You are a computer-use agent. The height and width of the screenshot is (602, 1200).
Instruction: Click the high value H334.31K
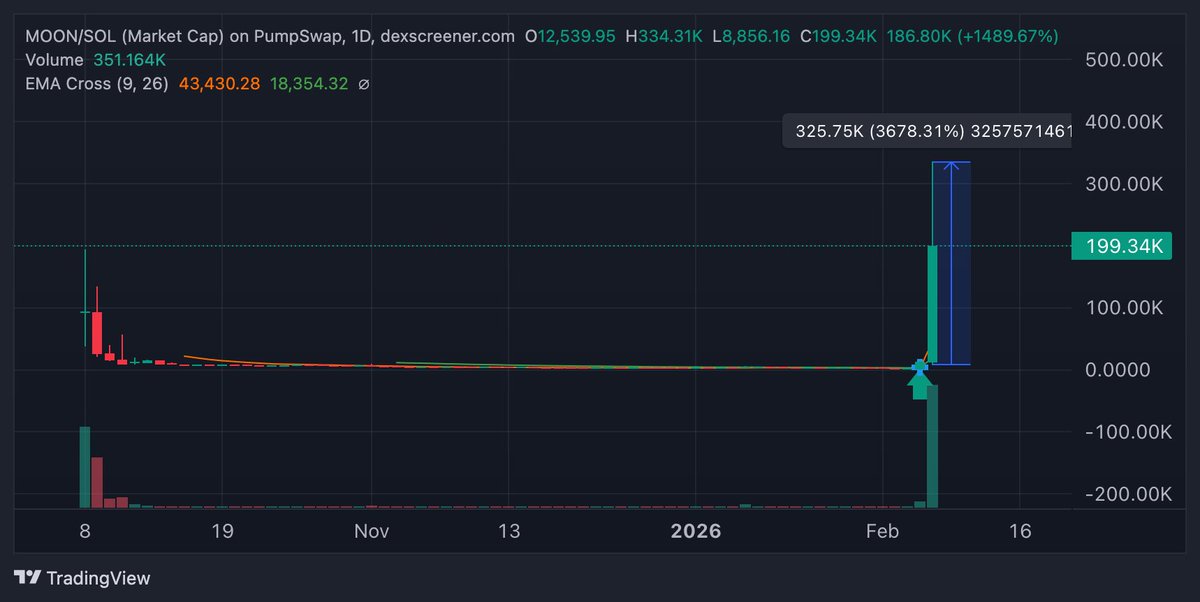[664, 36]
